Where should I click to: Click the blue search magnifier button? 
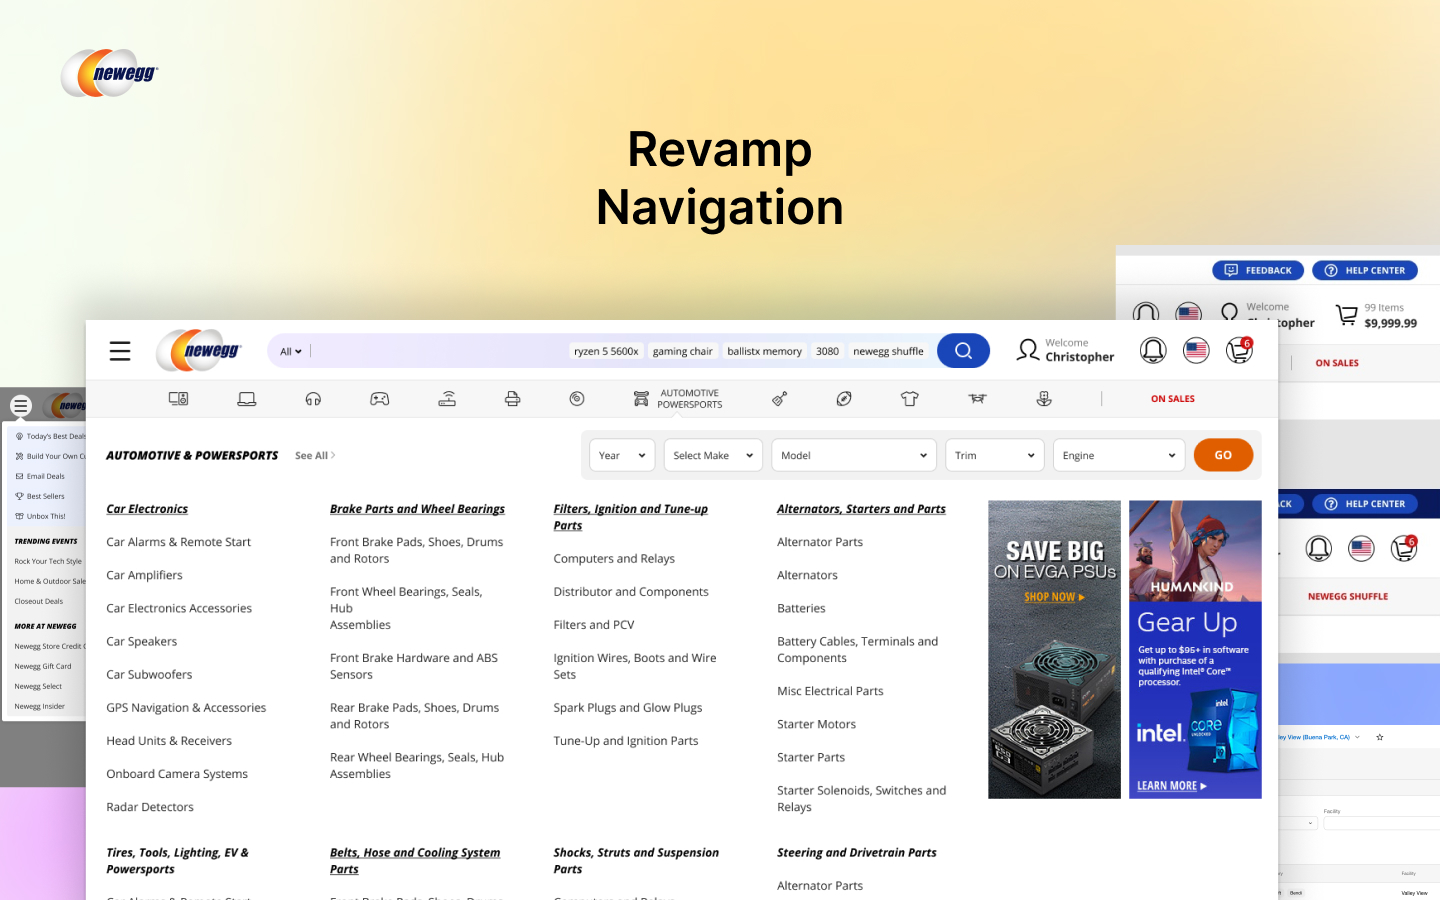click(963, 351)
